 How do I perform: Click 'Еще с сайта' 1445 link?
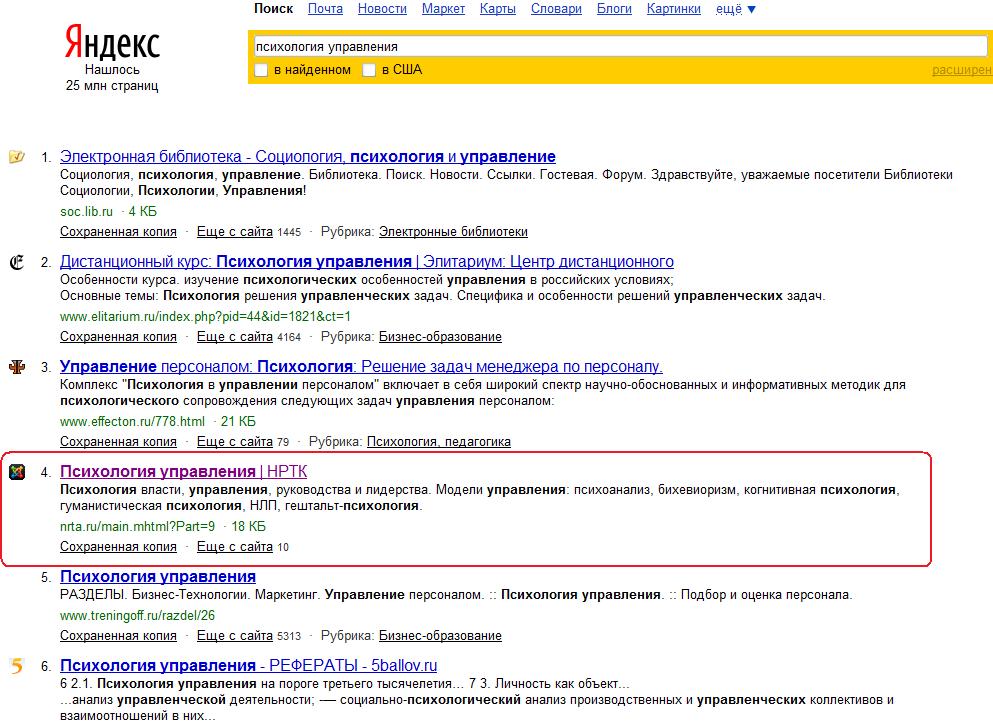[x=235, y=232]
